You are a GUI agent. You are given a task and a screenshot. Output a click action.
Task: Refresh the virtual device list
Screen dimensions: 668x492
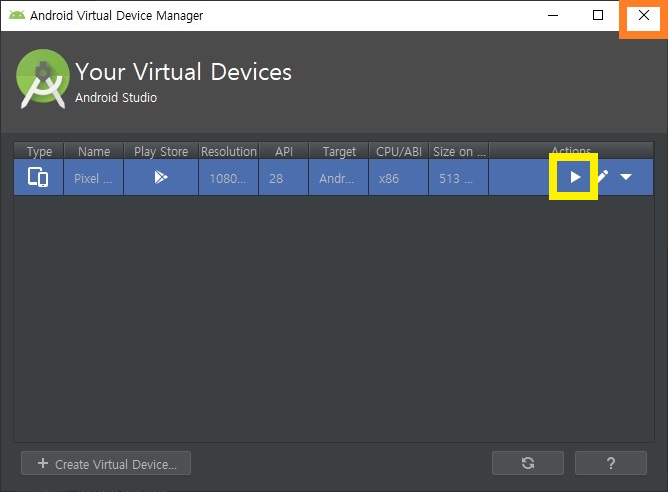tap(528, 463)
